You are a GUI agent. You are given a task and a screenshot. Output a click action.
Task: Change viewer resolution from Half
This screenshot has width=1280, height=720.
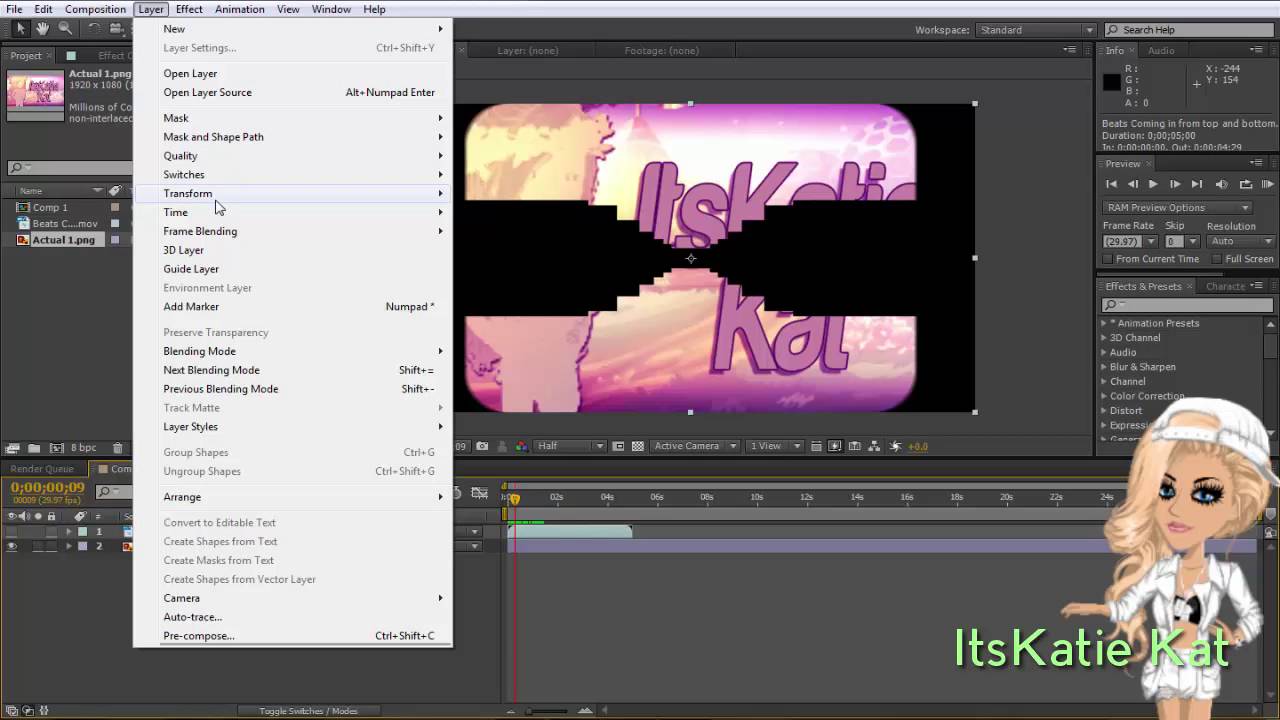click(x=570, y=446)
